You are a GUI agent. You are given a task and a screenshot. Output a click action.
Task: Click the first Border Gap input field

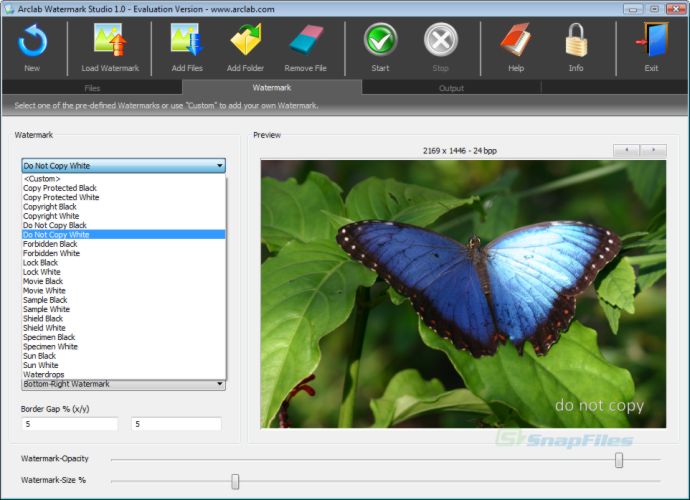click(x=70, y=424)
